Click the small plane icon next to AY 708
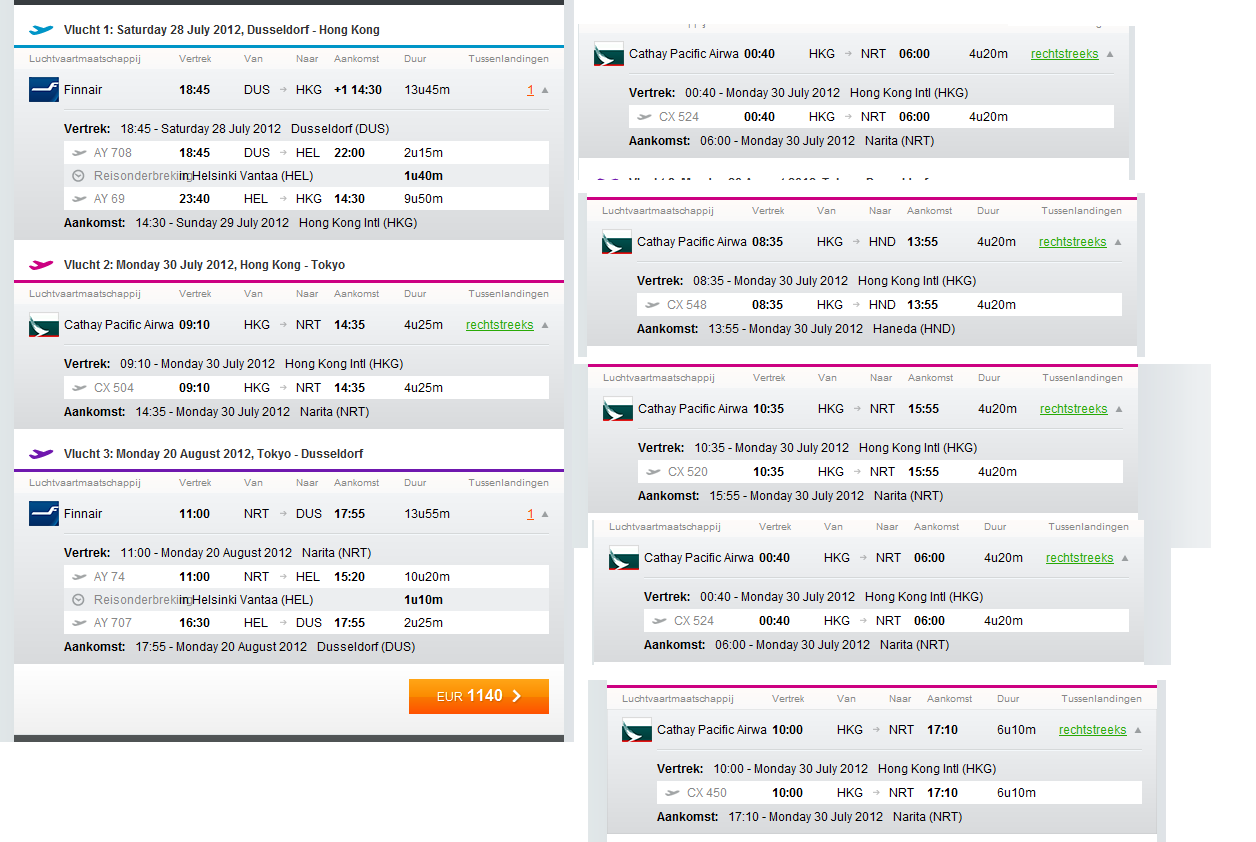The height and width of the screenshot is (842, 1256). coord(79,153)
